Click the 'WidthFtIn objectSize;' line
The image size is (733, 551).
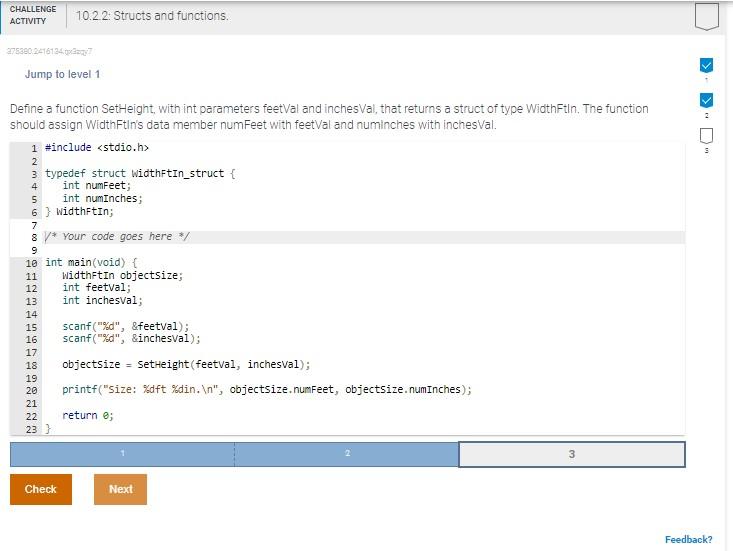tap(122, 275)
